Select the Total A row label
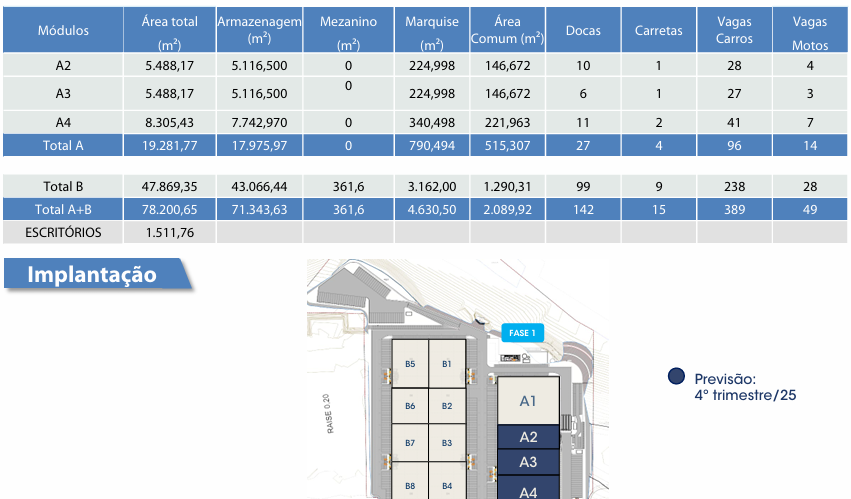This screenshot has width=851, height=499. [x=63, y=145]
